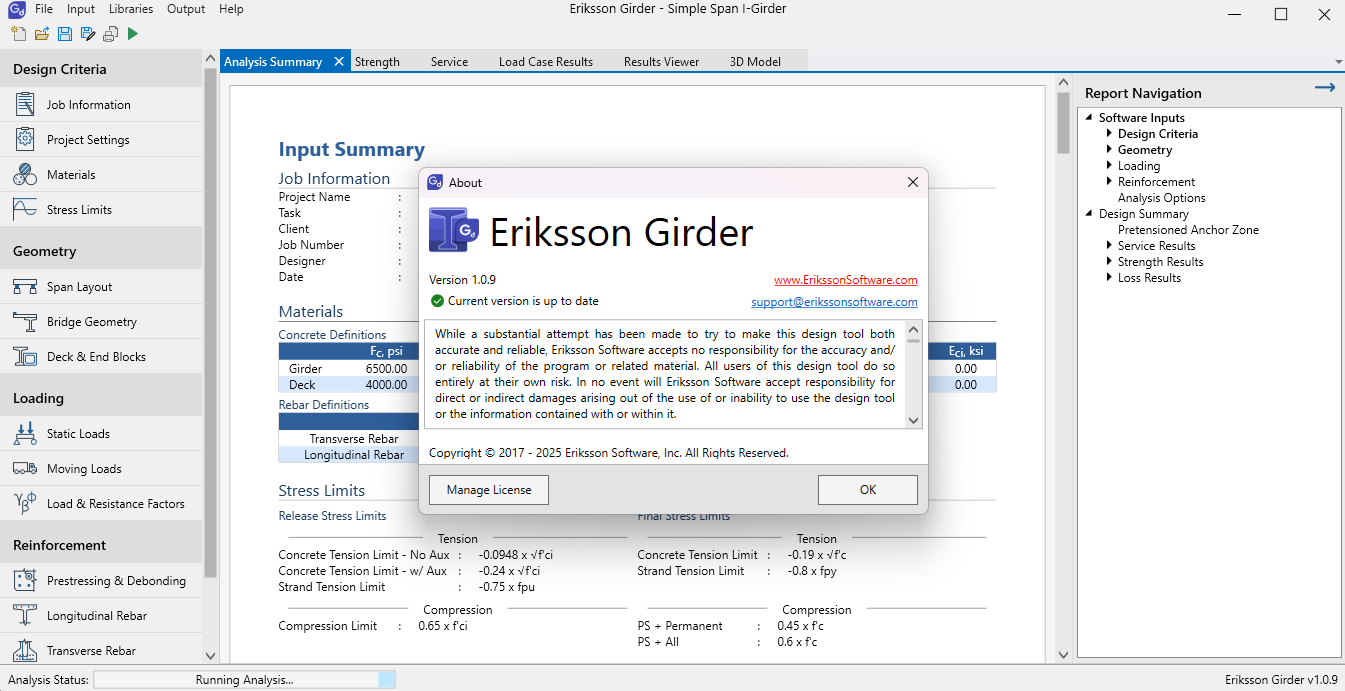This screenshot has width=1345, height=691.
Task: Open the www.ErikssonSoftware.com link
Action: (x=845, y=280)
